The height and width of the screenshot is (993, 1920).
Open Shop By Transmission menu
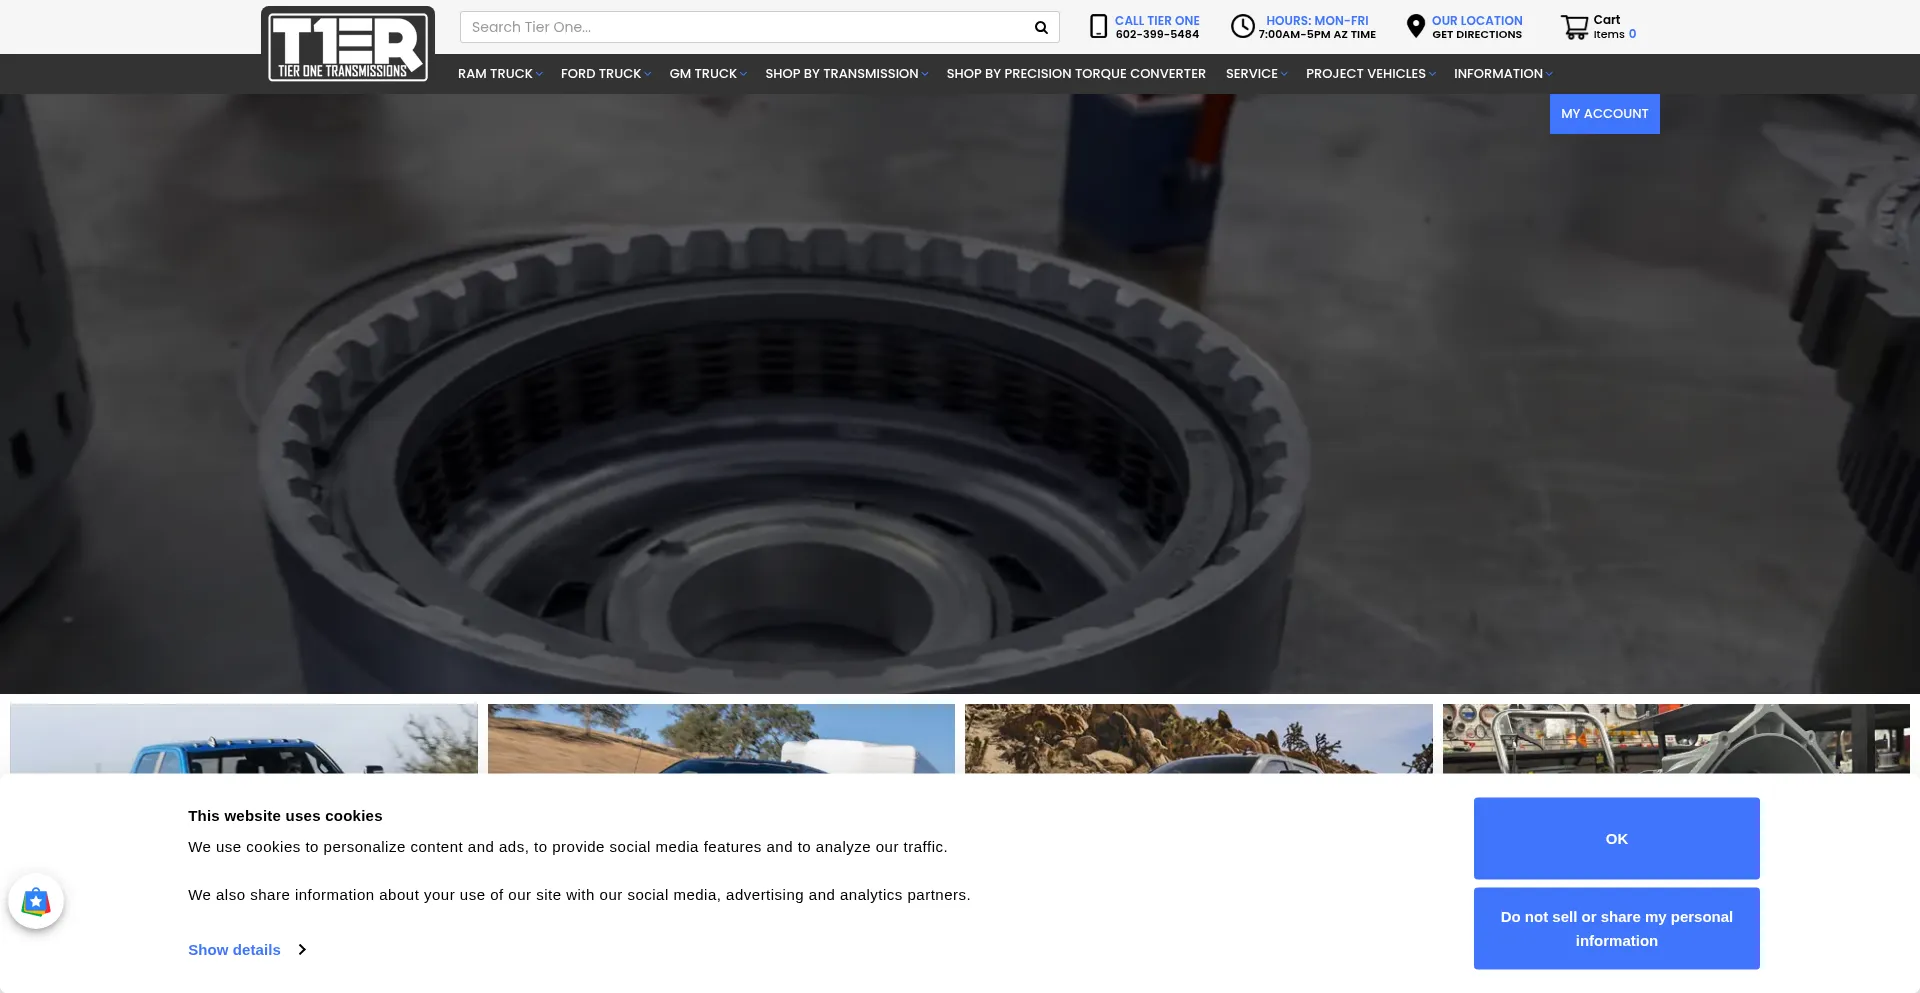coord(846,74)
